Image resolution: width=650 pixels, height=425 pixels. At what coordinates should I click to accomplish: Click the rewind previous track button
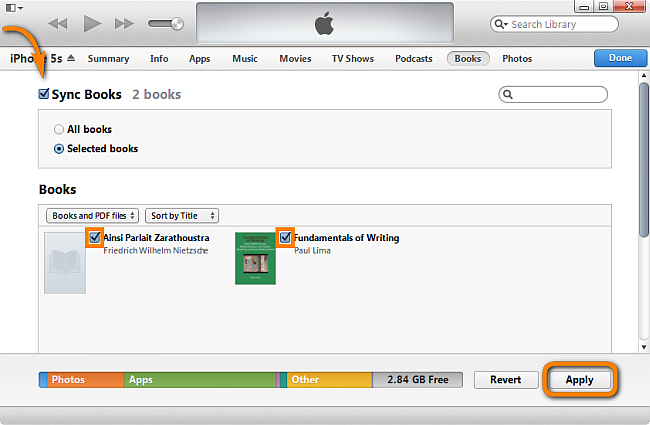[x=58, y=24]
